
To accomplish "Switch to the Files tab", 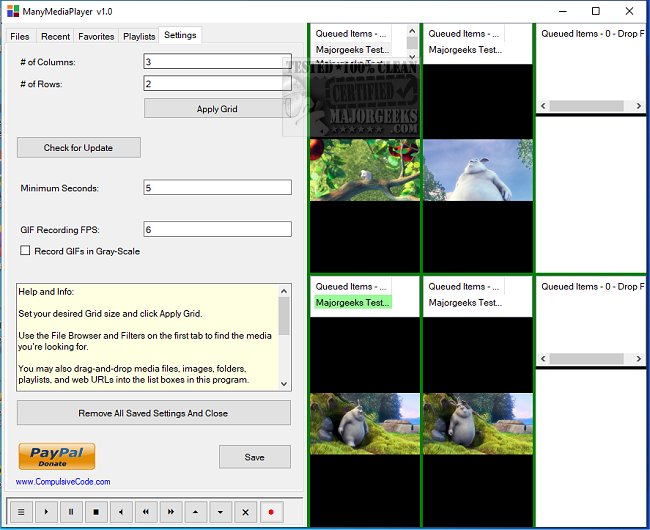I will (20, 36).
